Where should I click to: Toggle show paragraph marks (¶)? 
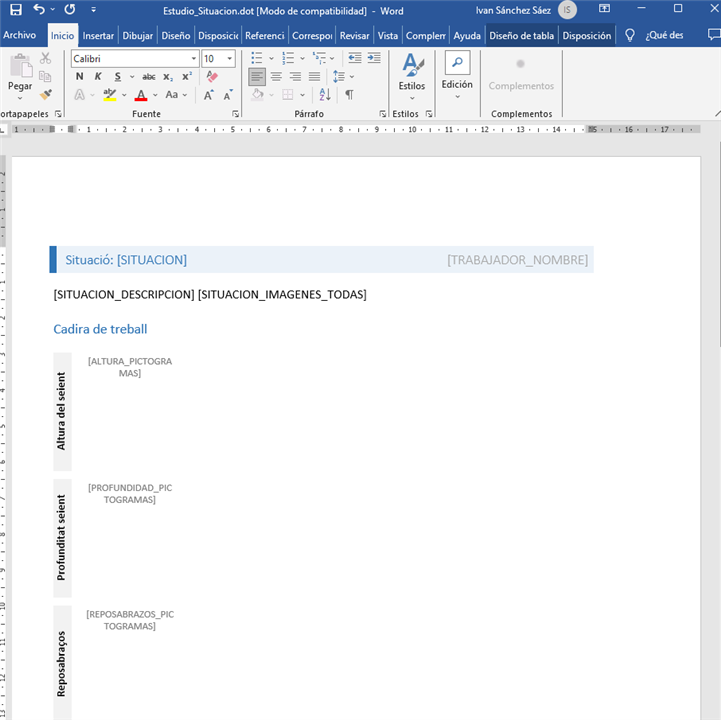349,95
